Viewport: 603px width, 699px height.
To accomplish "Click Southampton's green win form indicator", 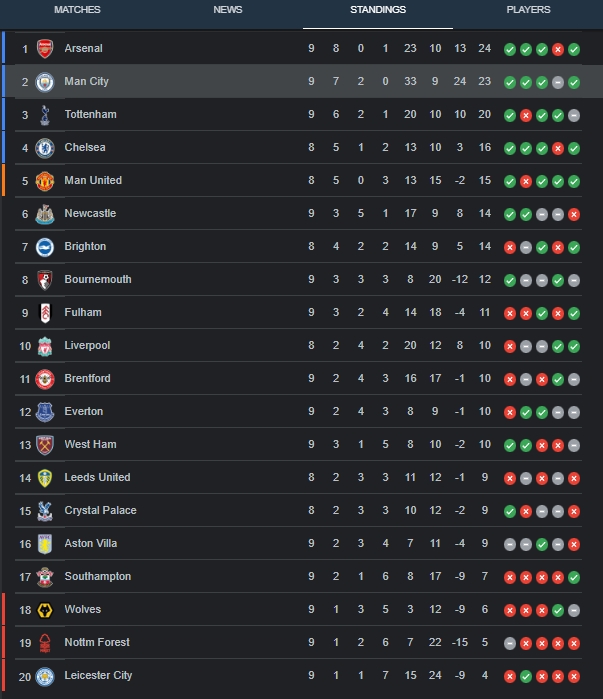I will pos(574,577).
